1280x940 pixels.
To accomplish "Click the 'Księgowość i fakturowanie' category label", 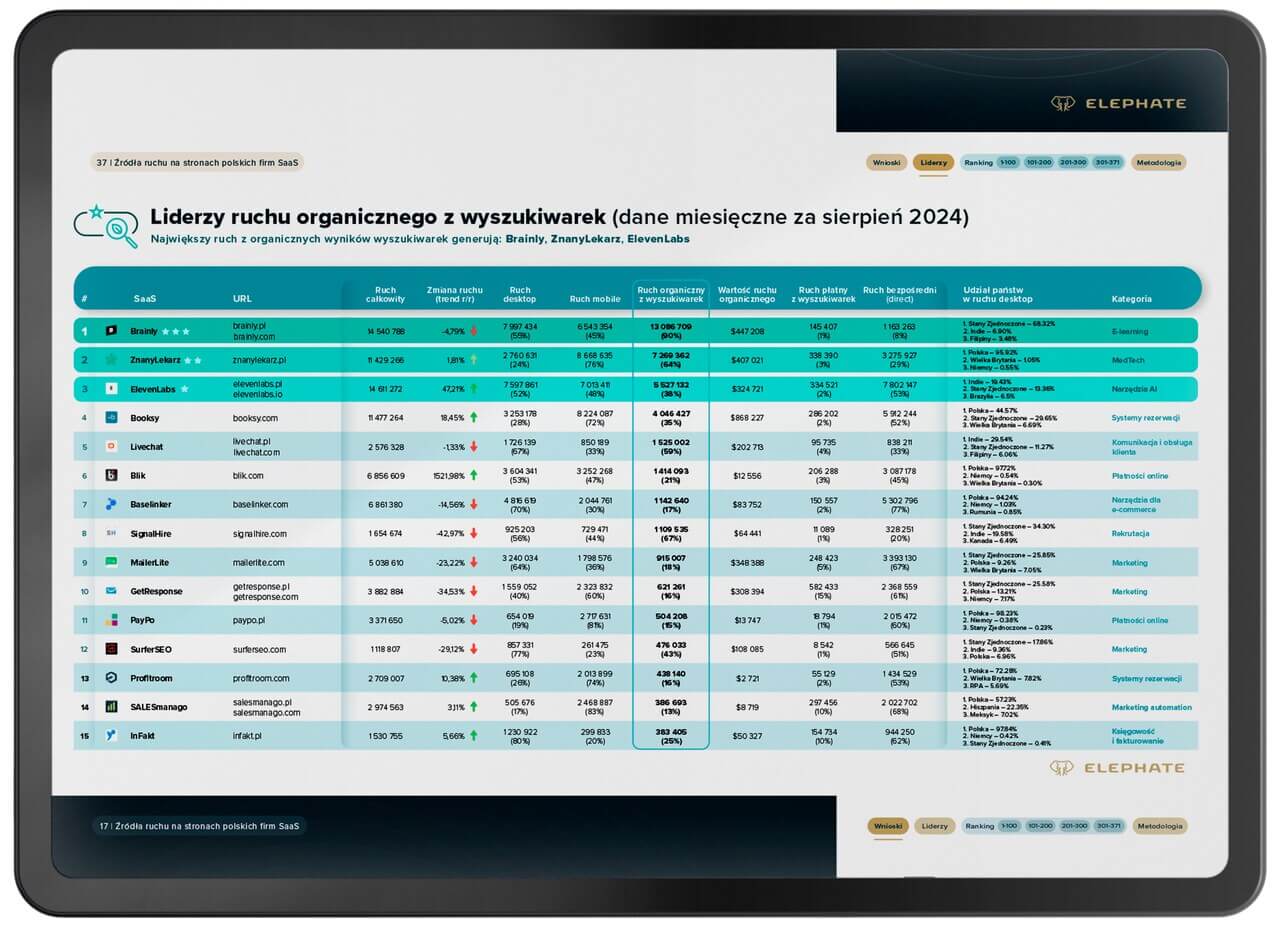I will point(1138,736).
